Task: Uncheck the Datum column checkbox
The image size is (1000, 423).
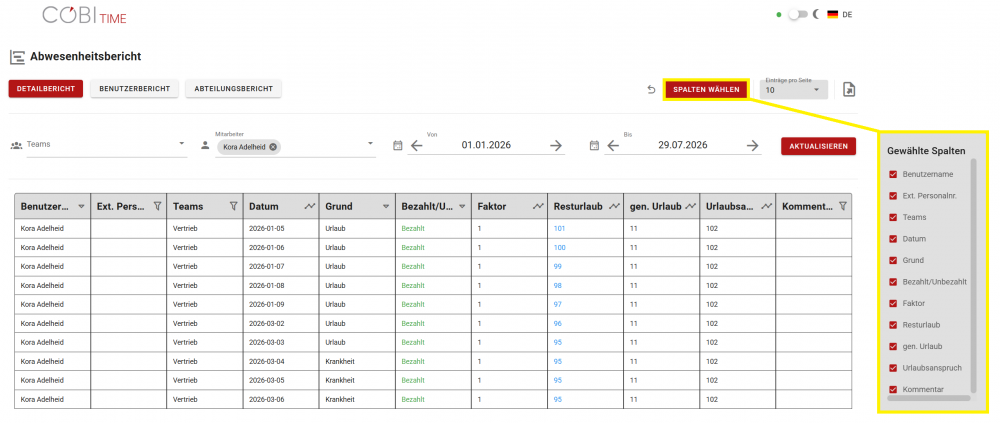Action: [x=893, y=239]
